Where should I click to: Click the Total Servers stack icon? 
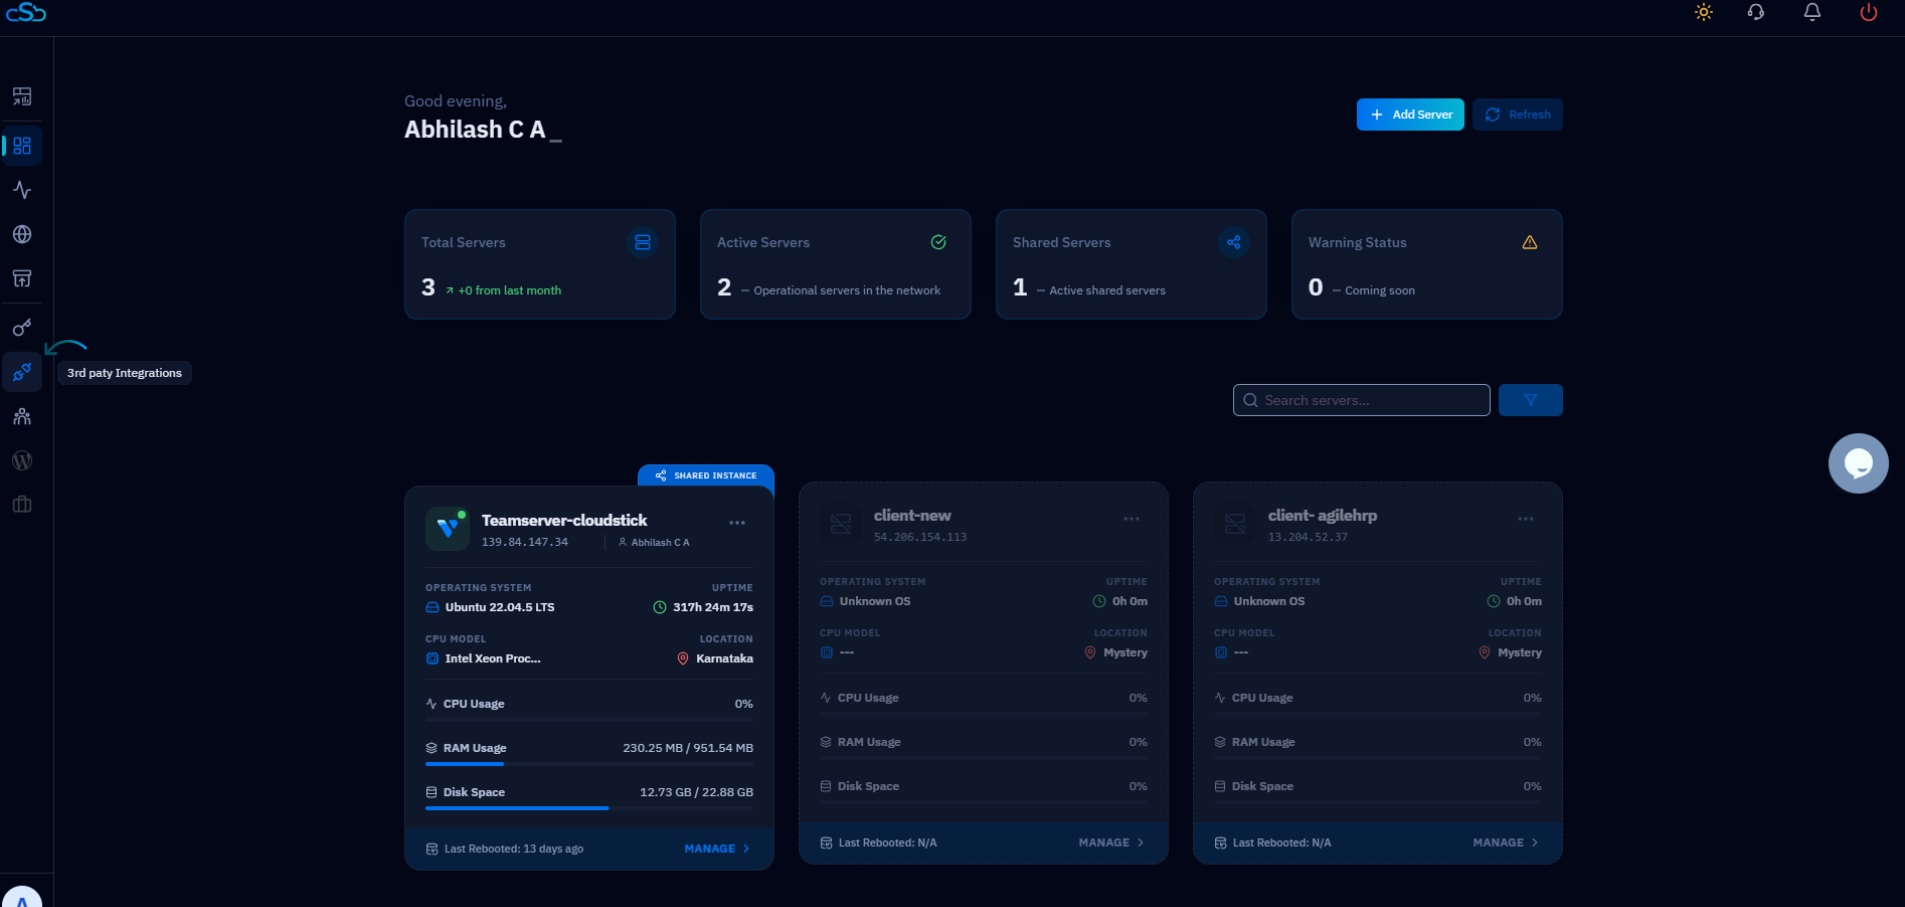(x=642, y=242)
